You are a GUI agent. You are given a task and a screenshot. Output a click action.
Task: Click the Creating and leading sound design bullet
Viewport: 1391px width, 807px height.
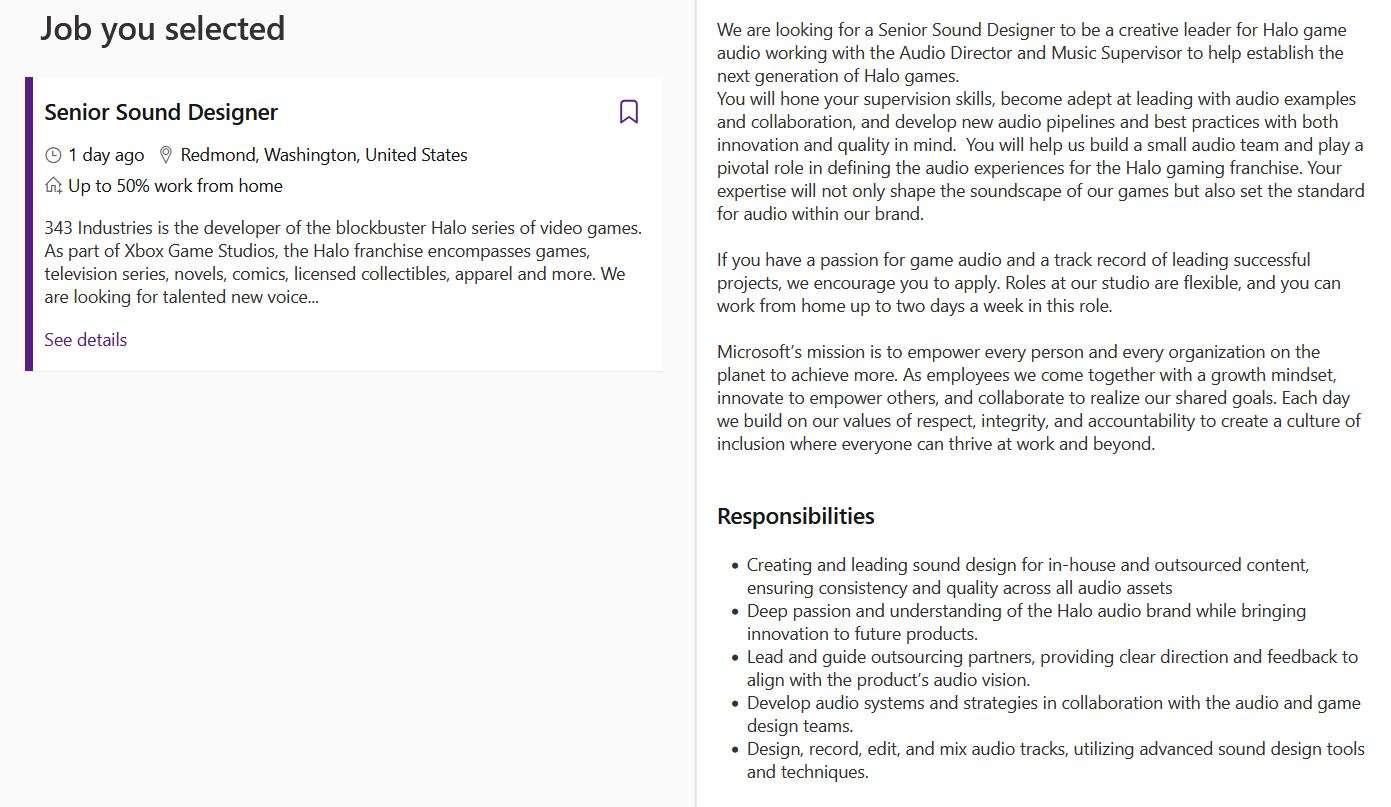[x=1028, y=576]
